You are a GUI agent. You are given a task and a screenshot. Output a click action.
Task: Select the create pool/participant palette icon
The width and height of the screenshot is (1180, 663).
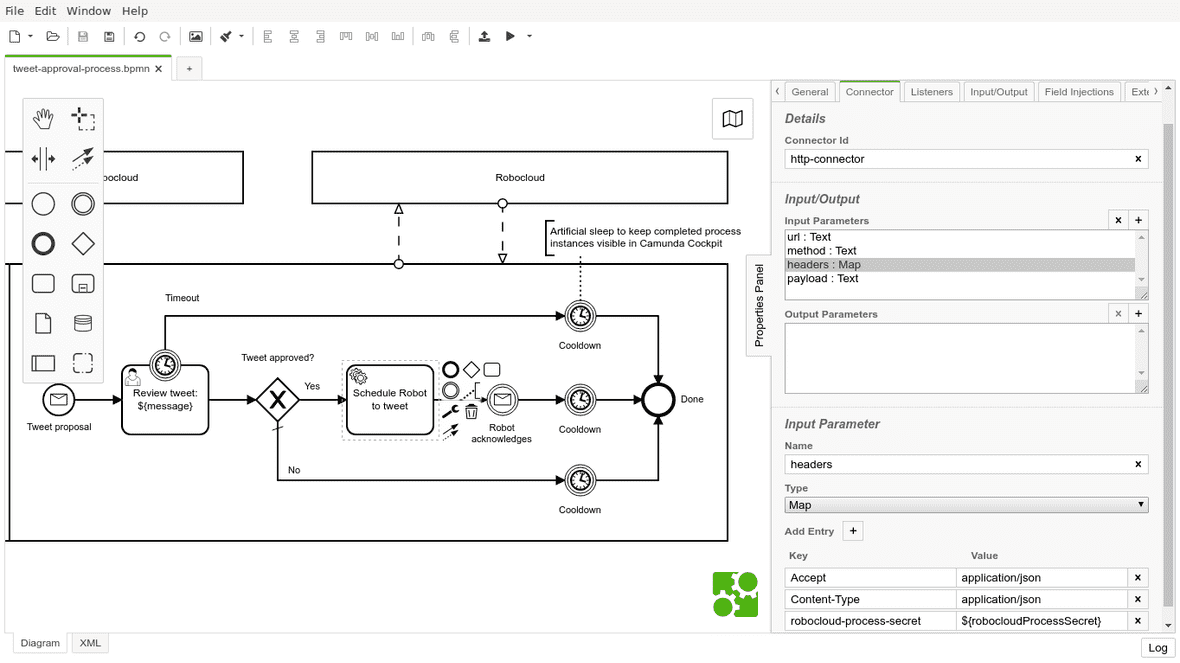click(x=43, y=363)
